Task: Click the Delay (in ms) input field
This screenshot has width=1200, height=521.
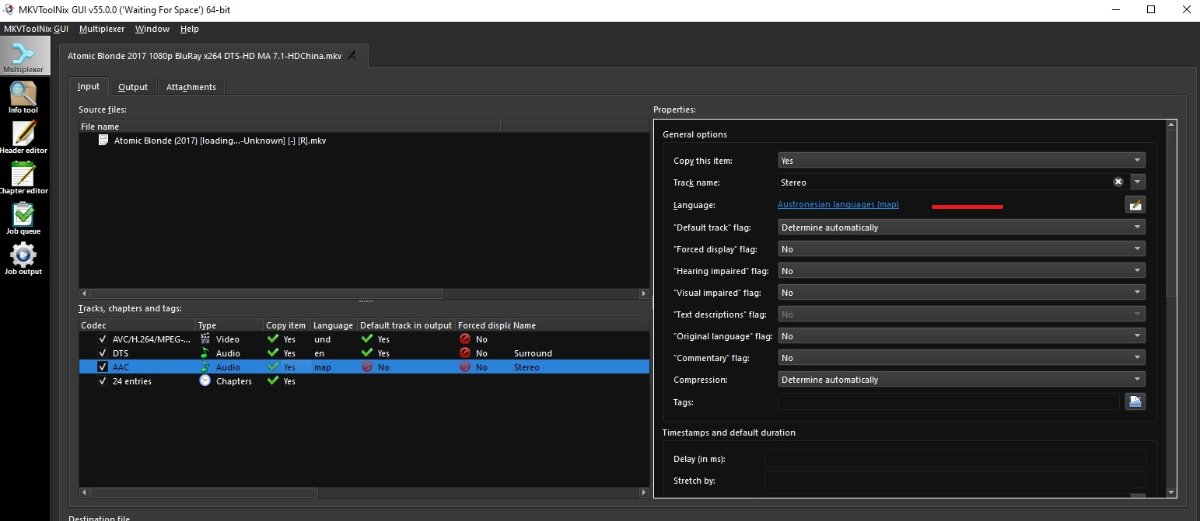Action: 954,459
